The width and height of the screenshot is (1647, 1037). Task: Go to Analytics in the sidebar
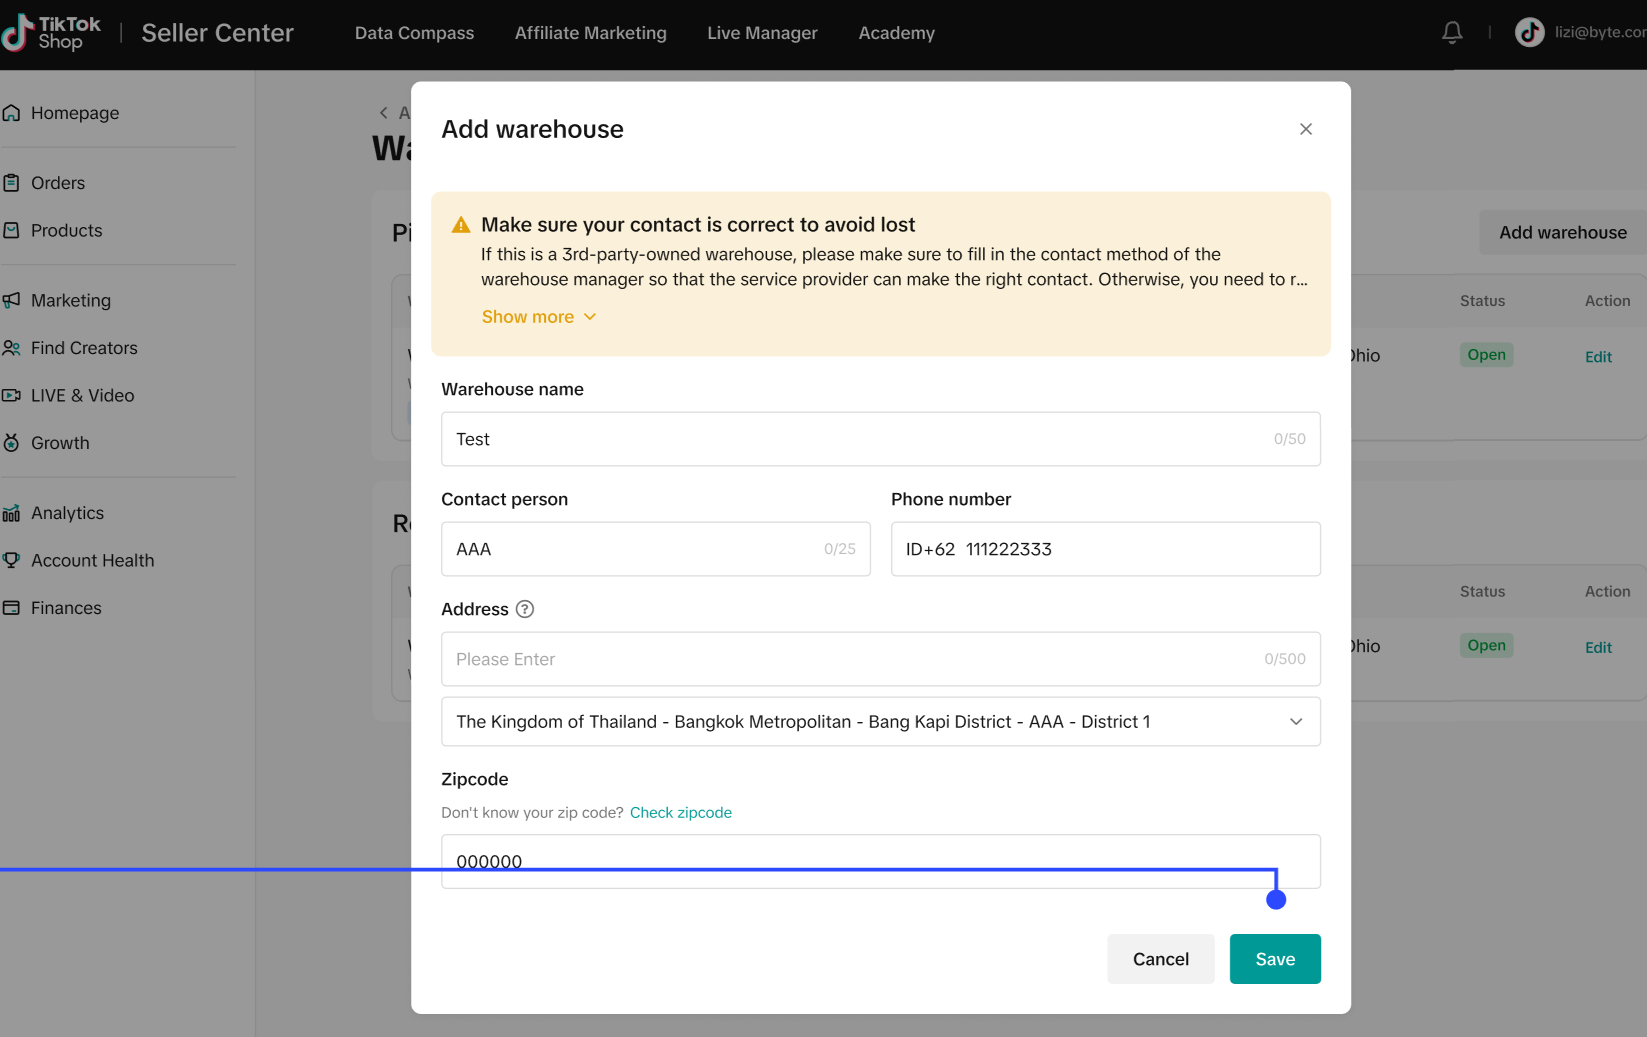point(67,513)
